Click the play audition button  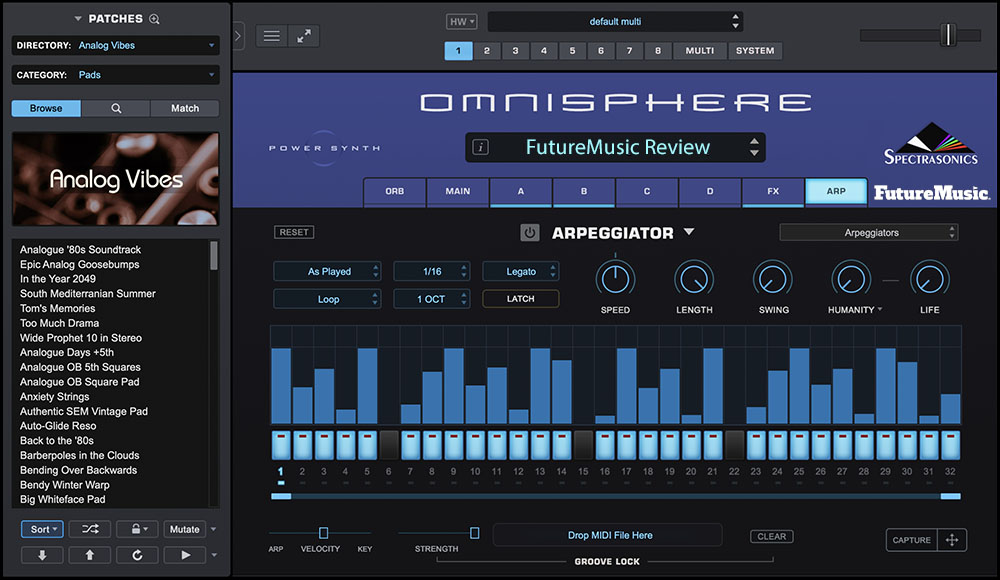point(185,555)
